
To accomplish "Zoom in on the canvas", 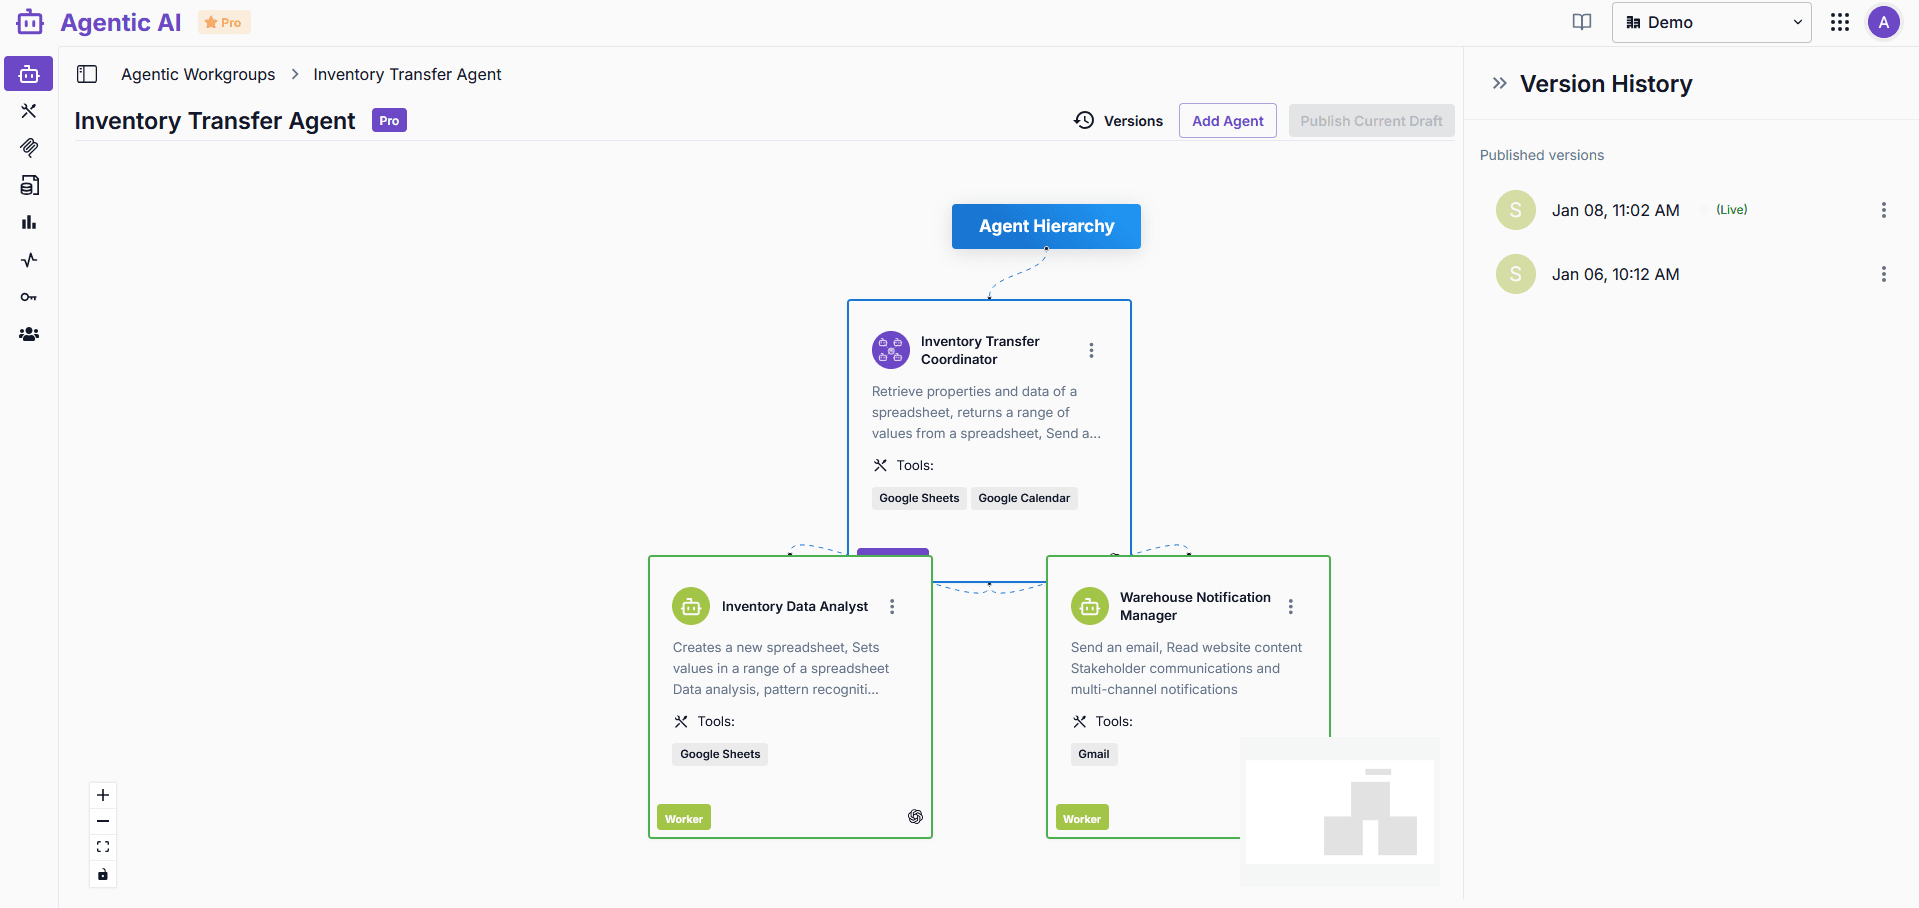I will click(103, 795).
